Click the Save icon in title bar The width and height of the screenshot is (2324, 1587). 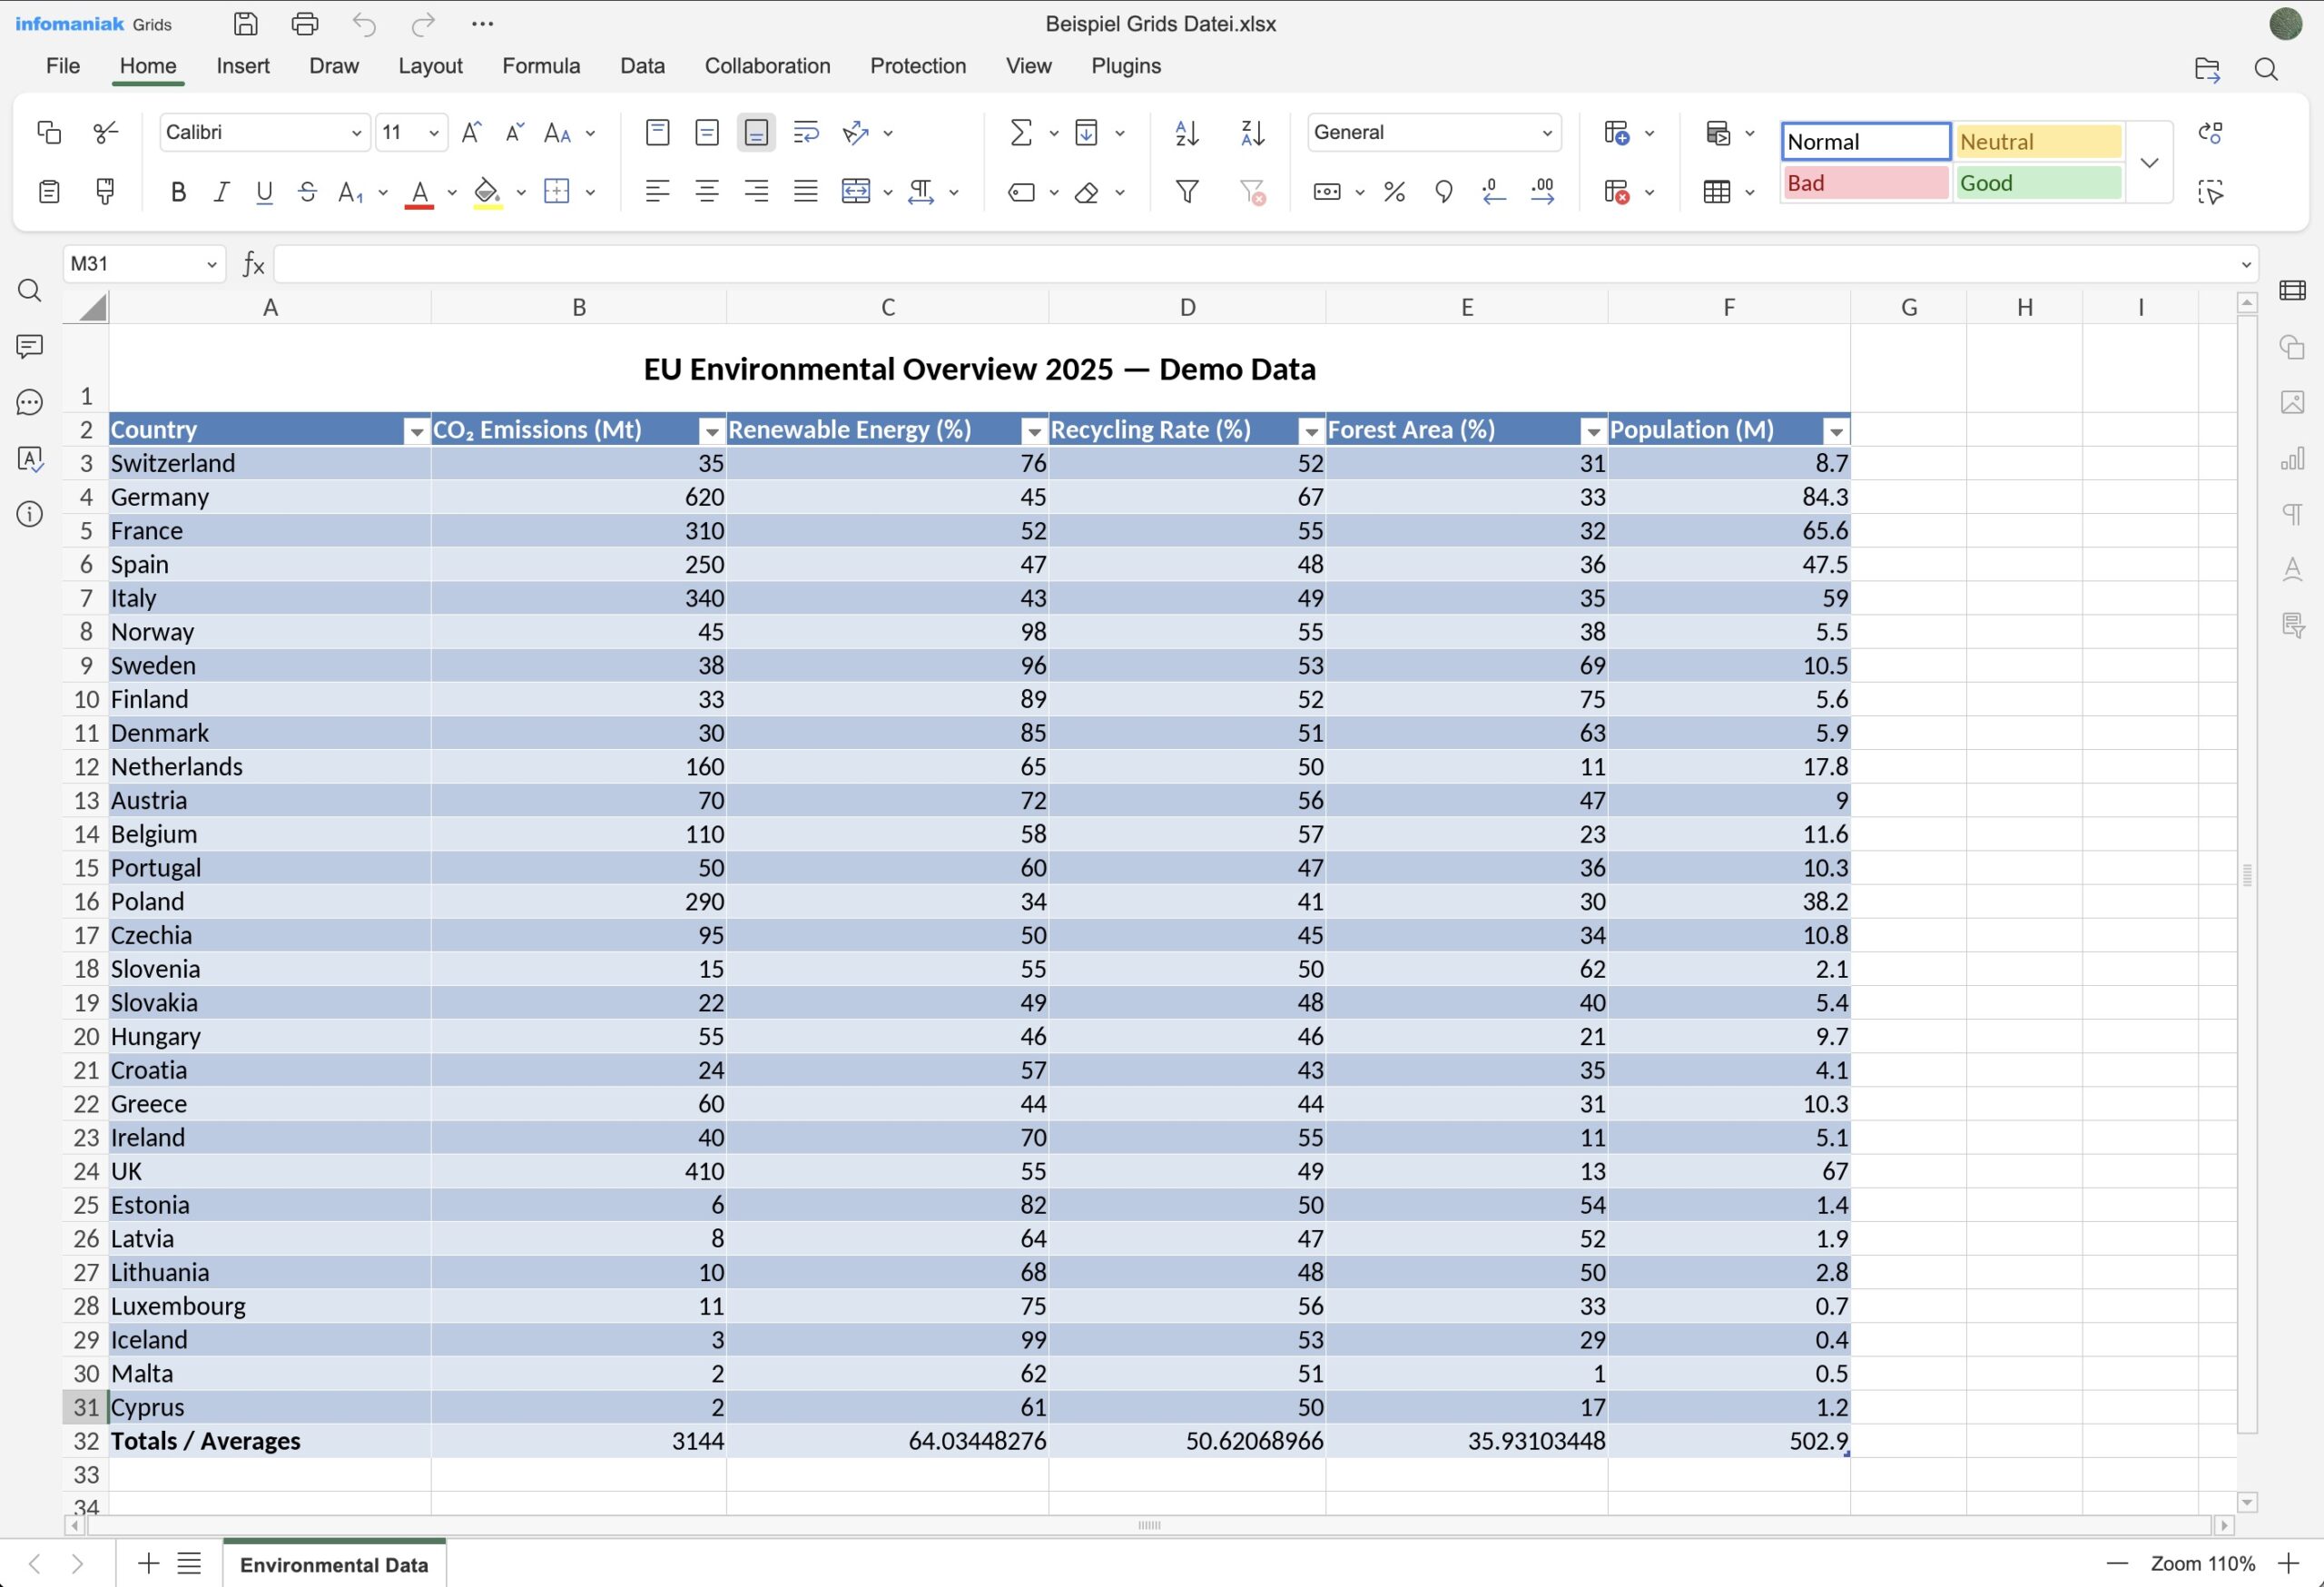click(245, 24)
